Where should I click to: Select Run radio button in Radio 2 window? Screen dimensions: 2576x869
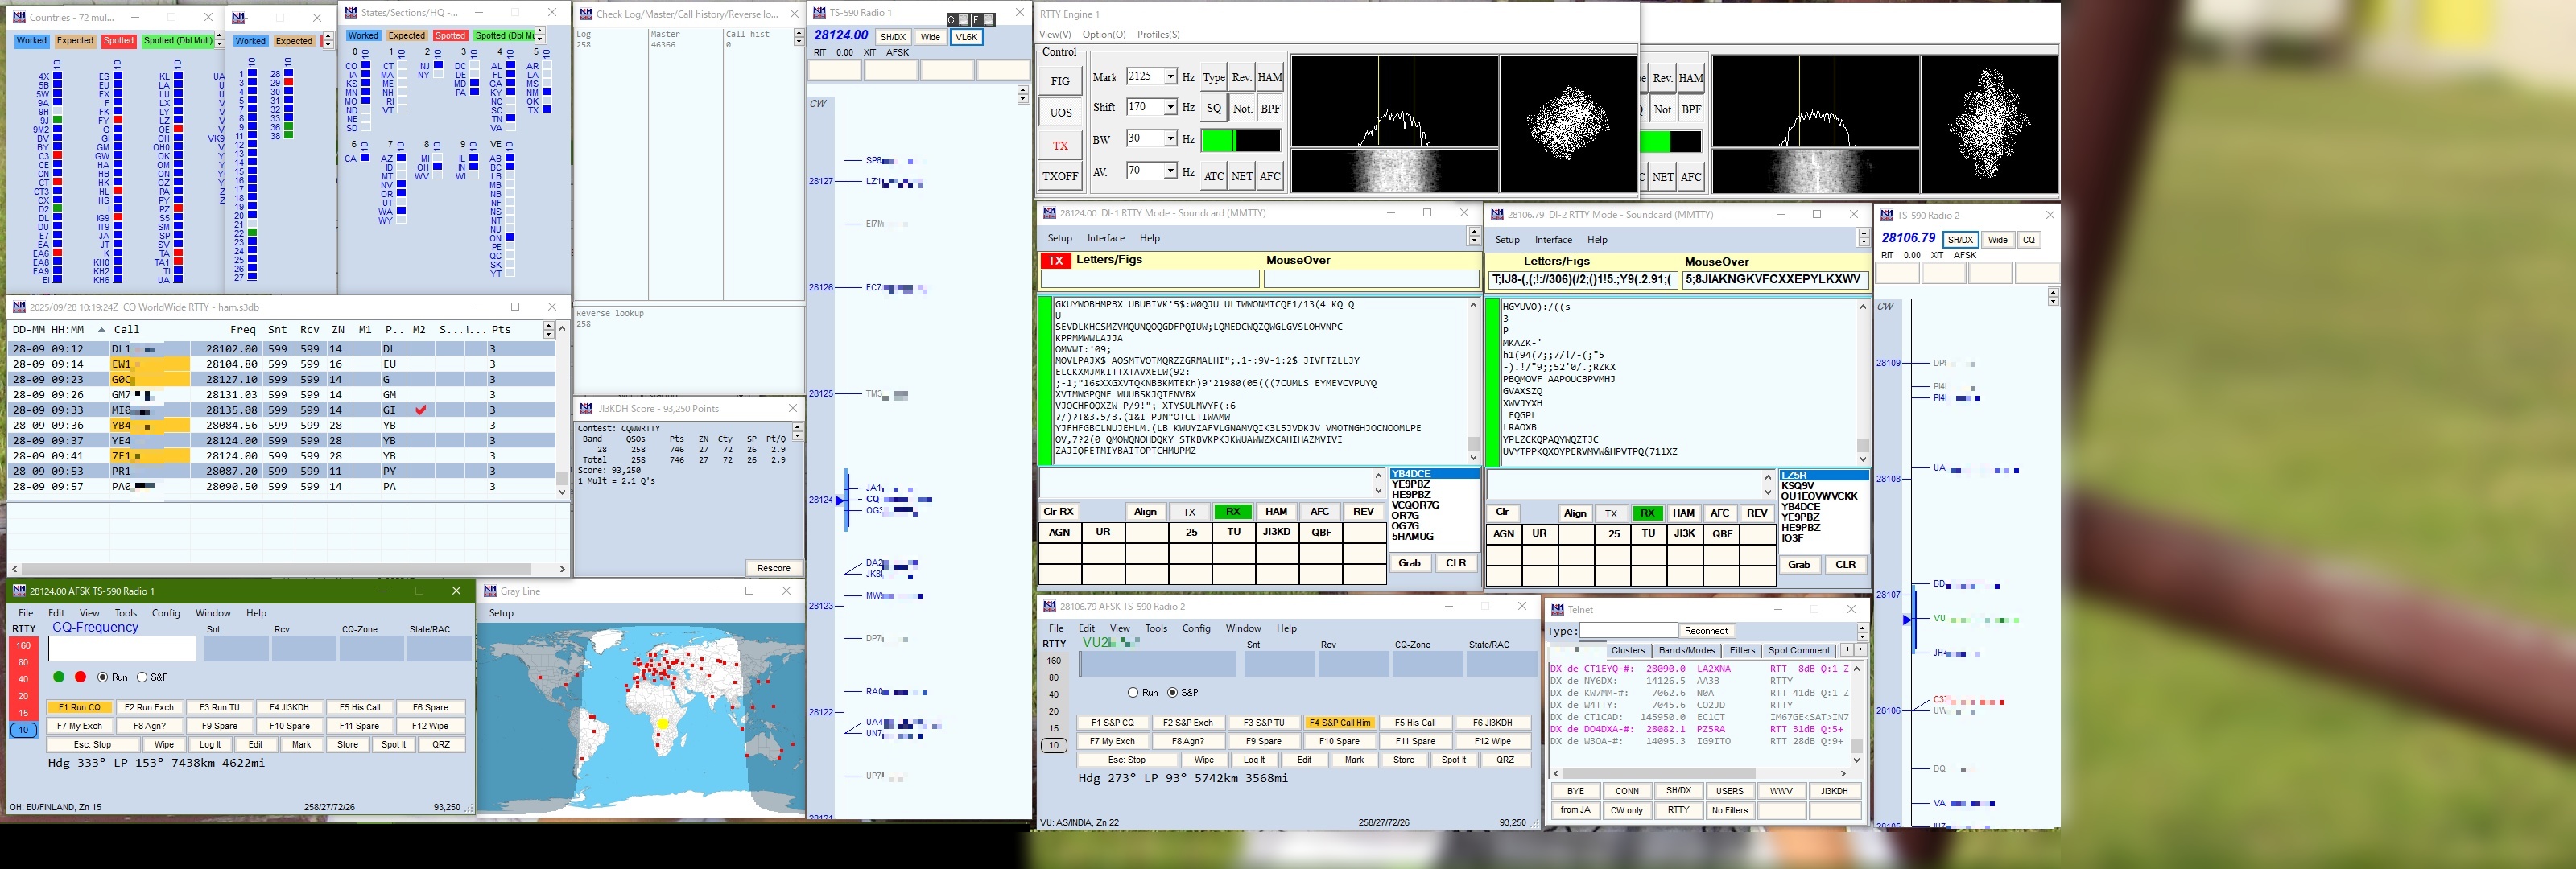[x=1133, y=692]
